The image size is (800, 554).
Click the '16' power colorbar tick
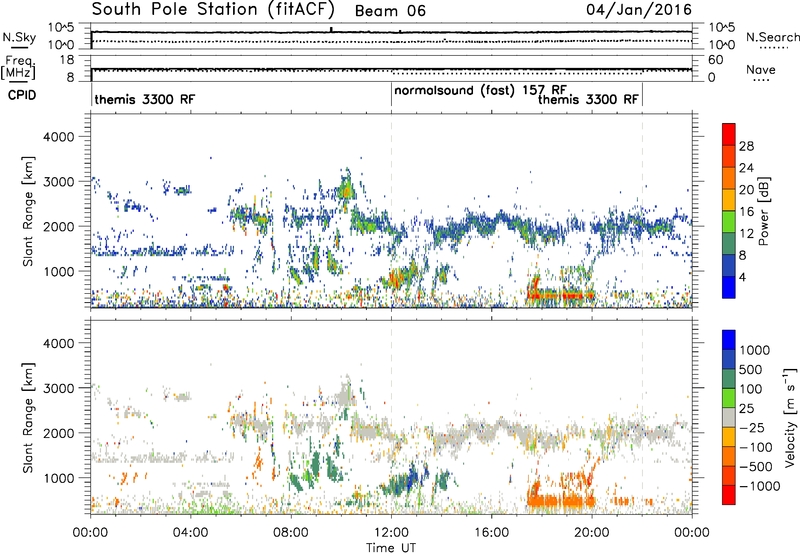pos(746,212)
